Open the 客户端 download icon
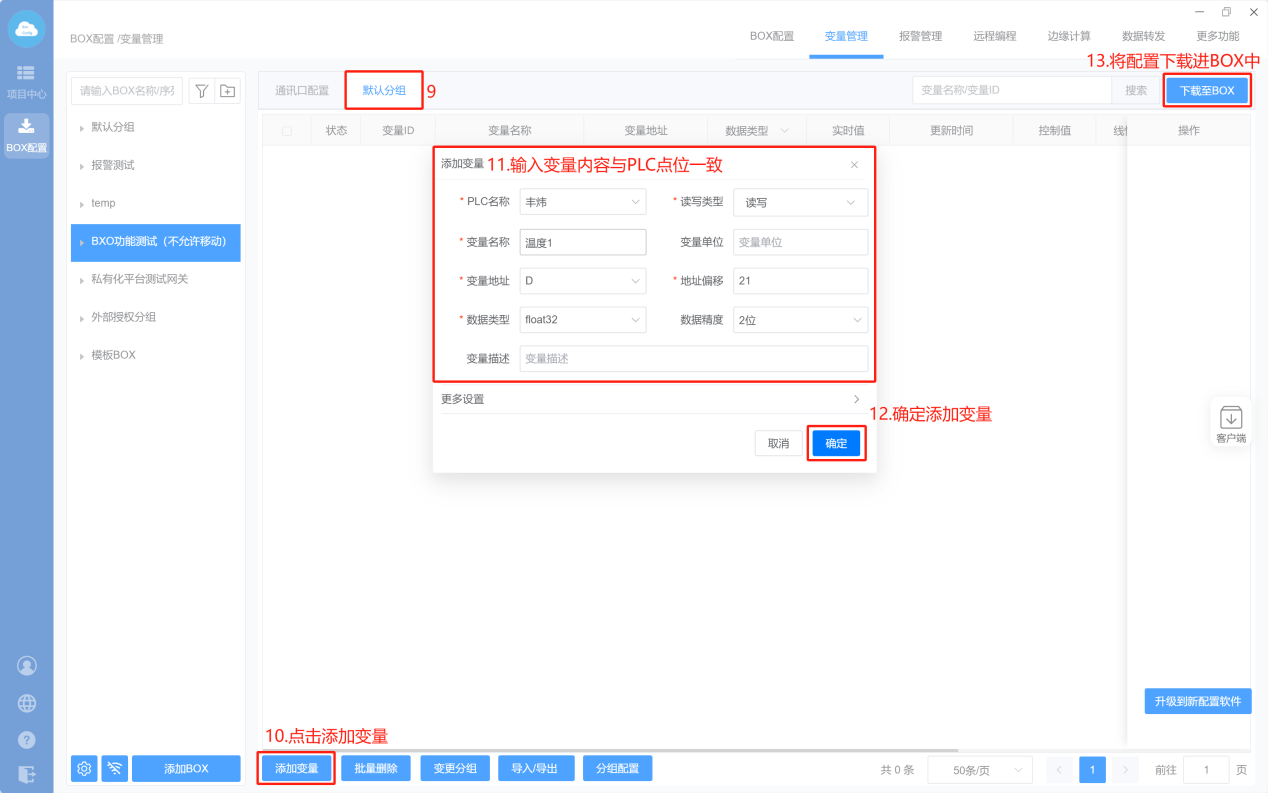The width and height of the screenshot is (1268, 793). click(1230, 418)
